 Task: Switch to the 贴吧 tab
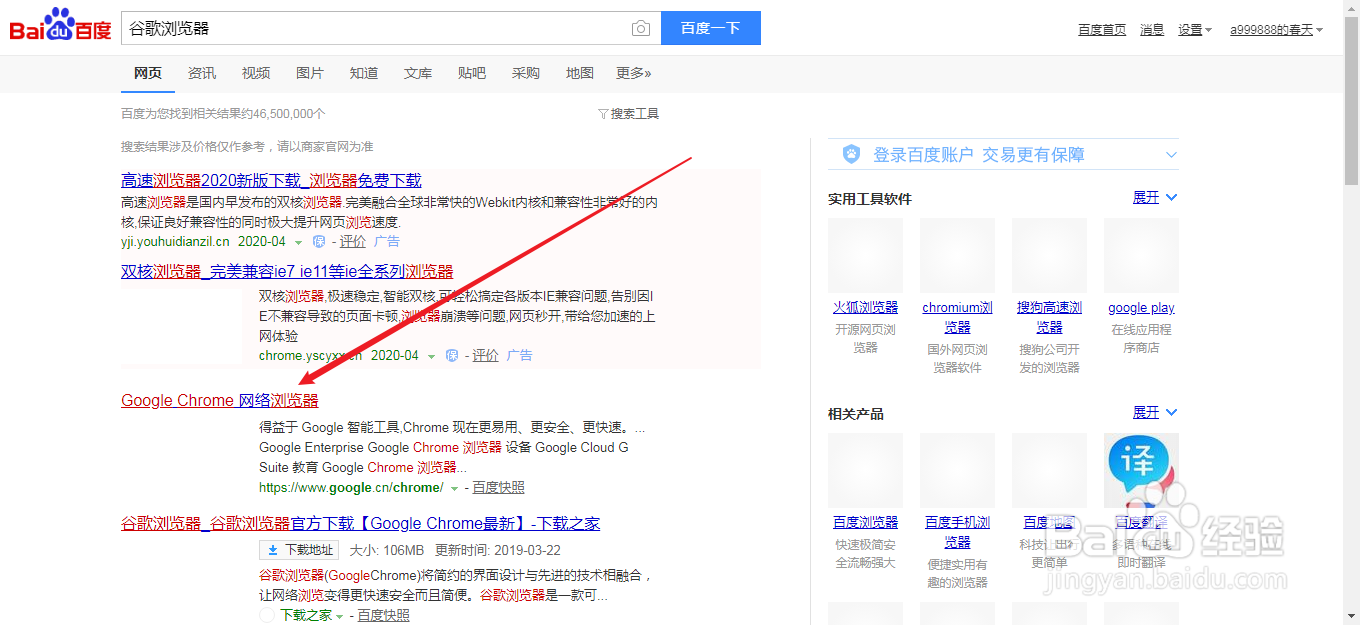(x=472, y=73)
